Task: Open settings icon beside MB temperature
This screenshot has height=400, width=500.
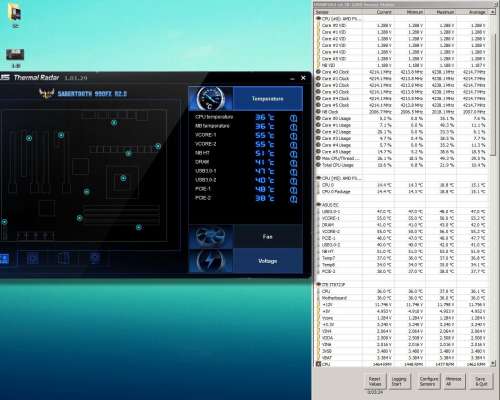Action: [293, 127]
